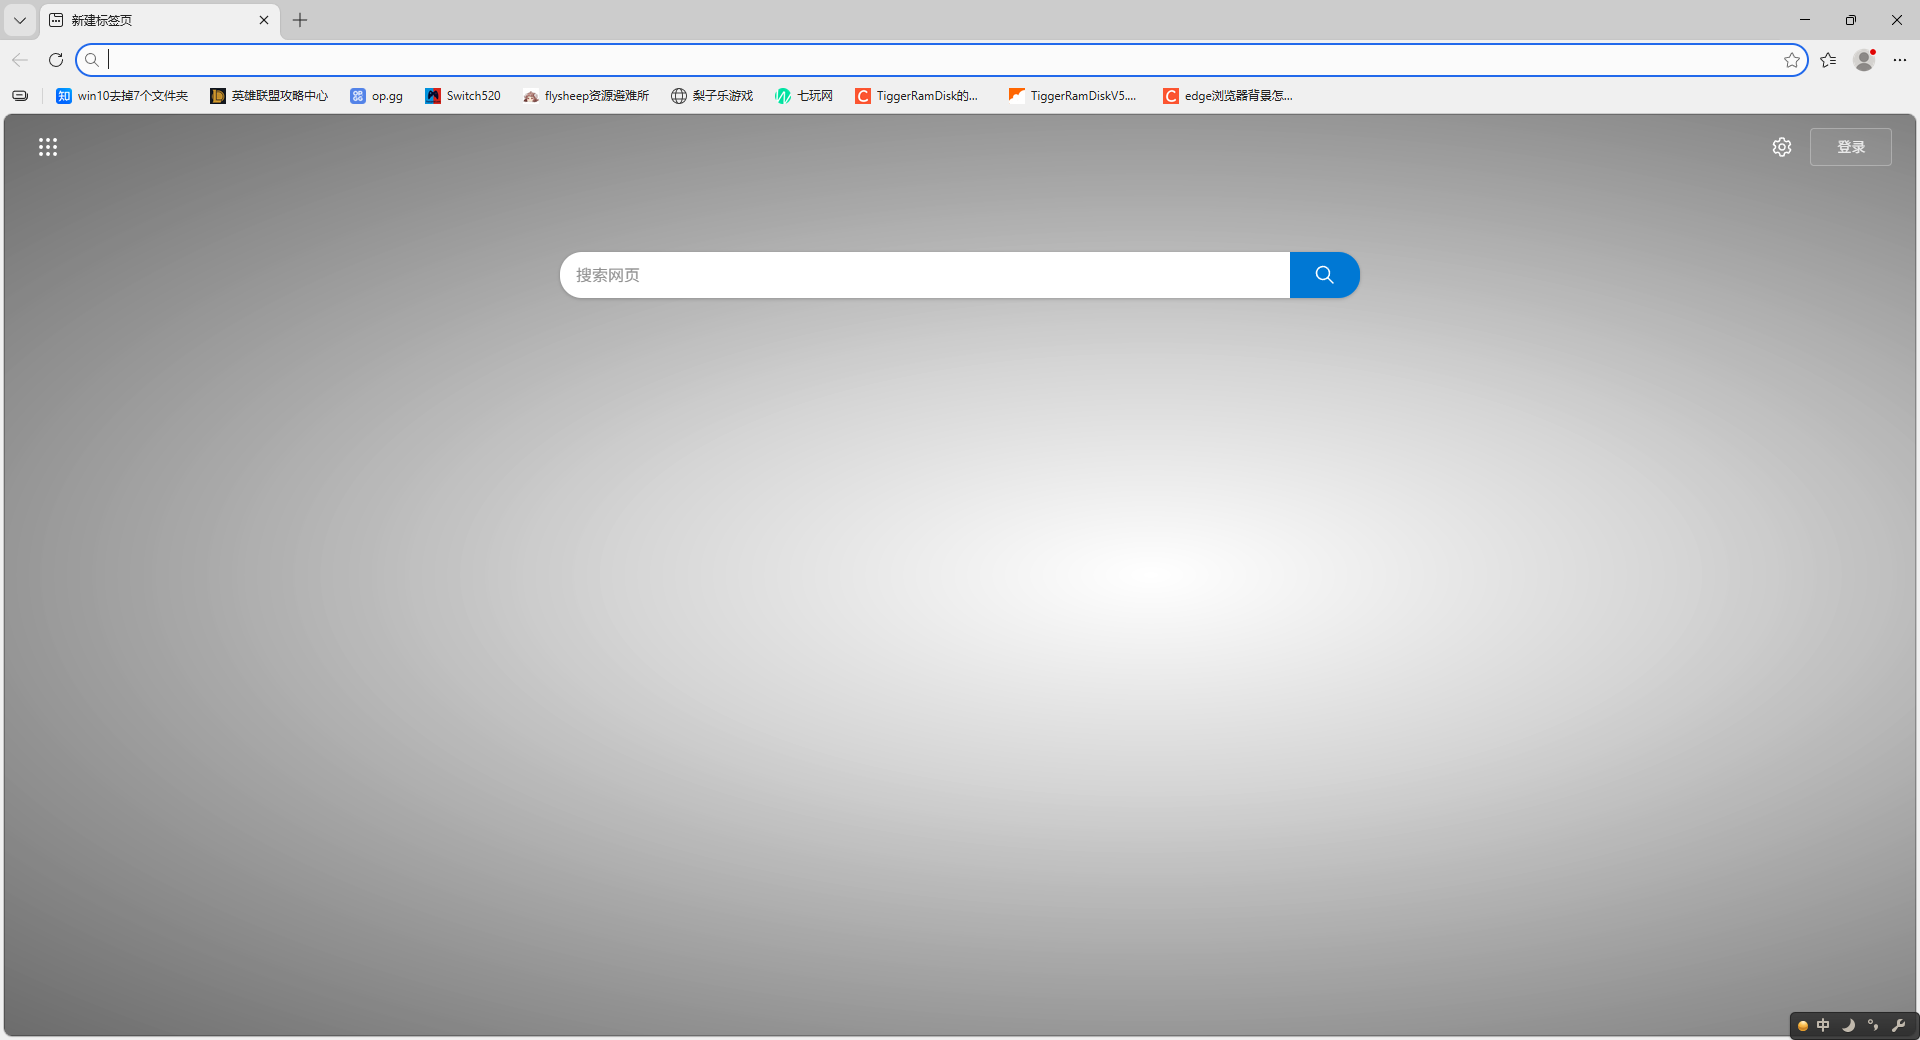This screenshot has width=1920, height=1040.
Task: Click the leftmost bookmarks bar icon
Action: coord(20,96)
